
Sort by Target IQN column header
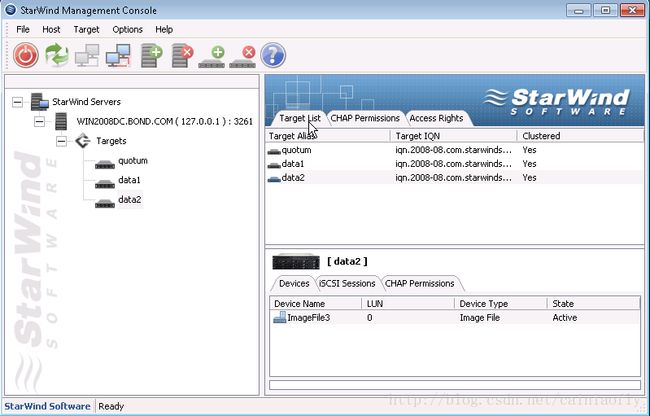click(454, 136)
